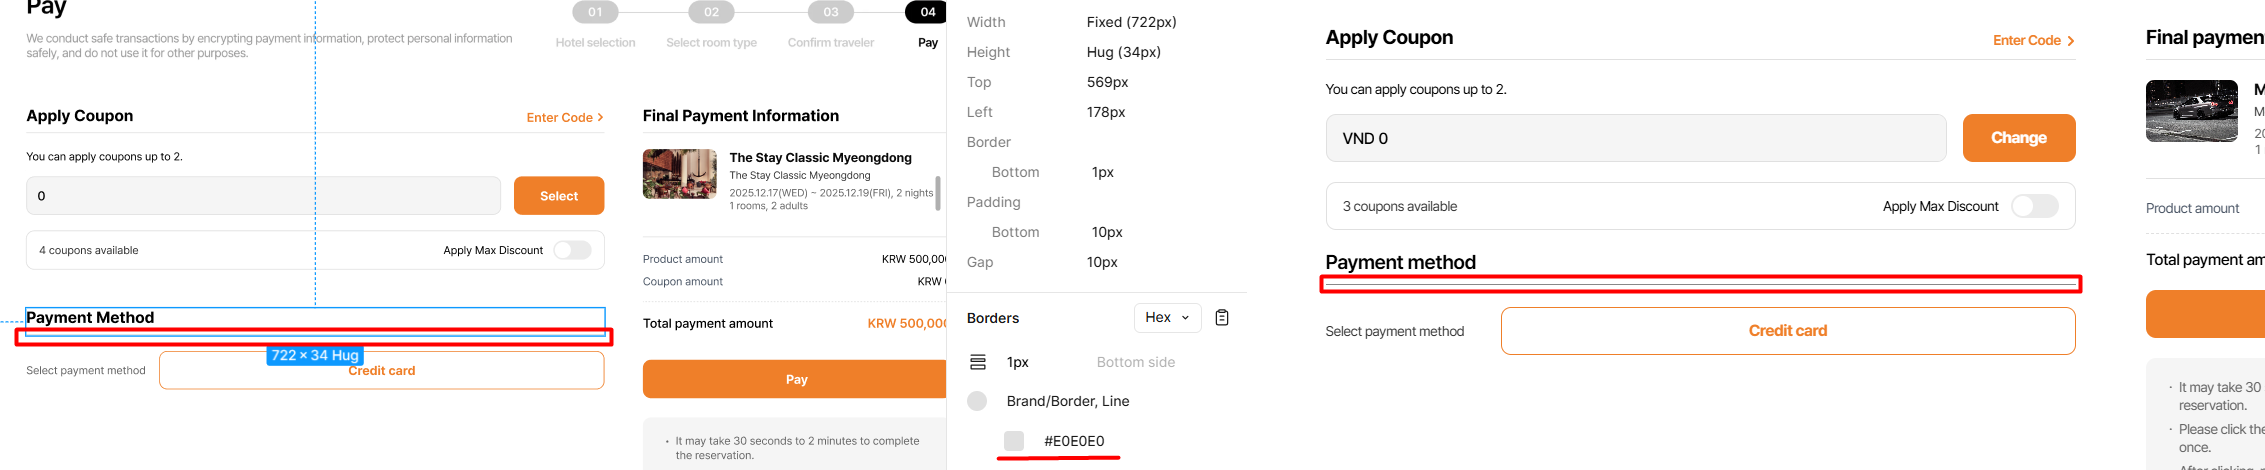Choose Credit card below the Payment Method heading
2265x470 pixels.
tap(381, 370)
